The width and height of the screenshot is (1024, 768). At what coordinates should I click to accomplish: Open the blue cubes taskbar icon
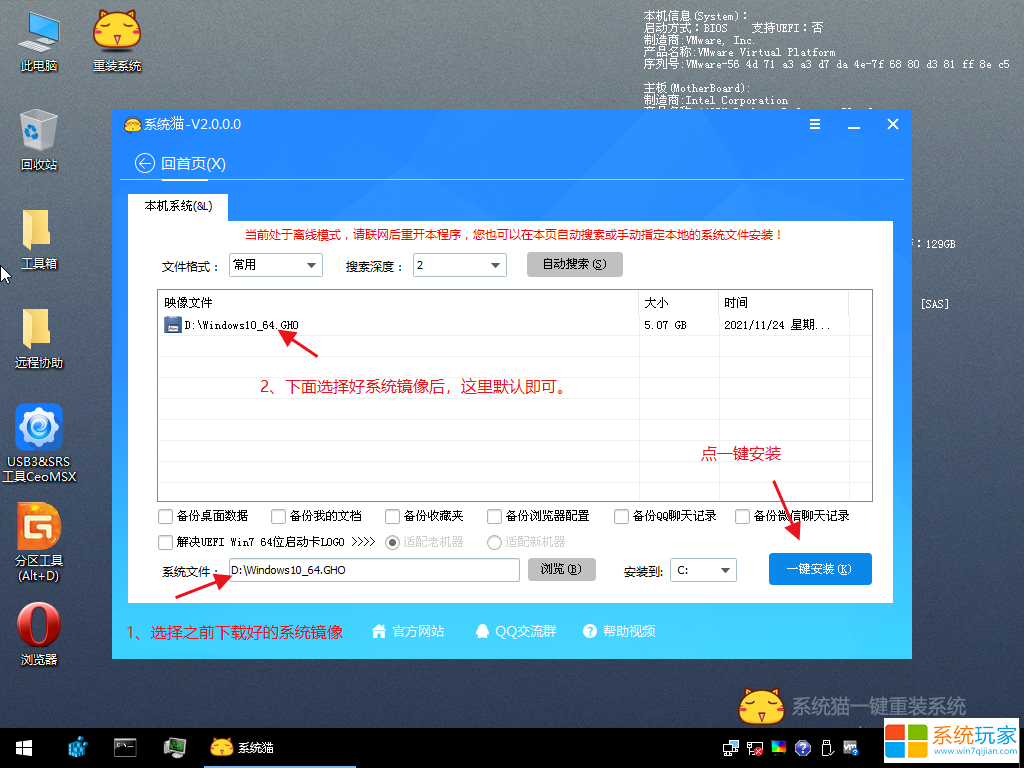(x=78, y=748)
